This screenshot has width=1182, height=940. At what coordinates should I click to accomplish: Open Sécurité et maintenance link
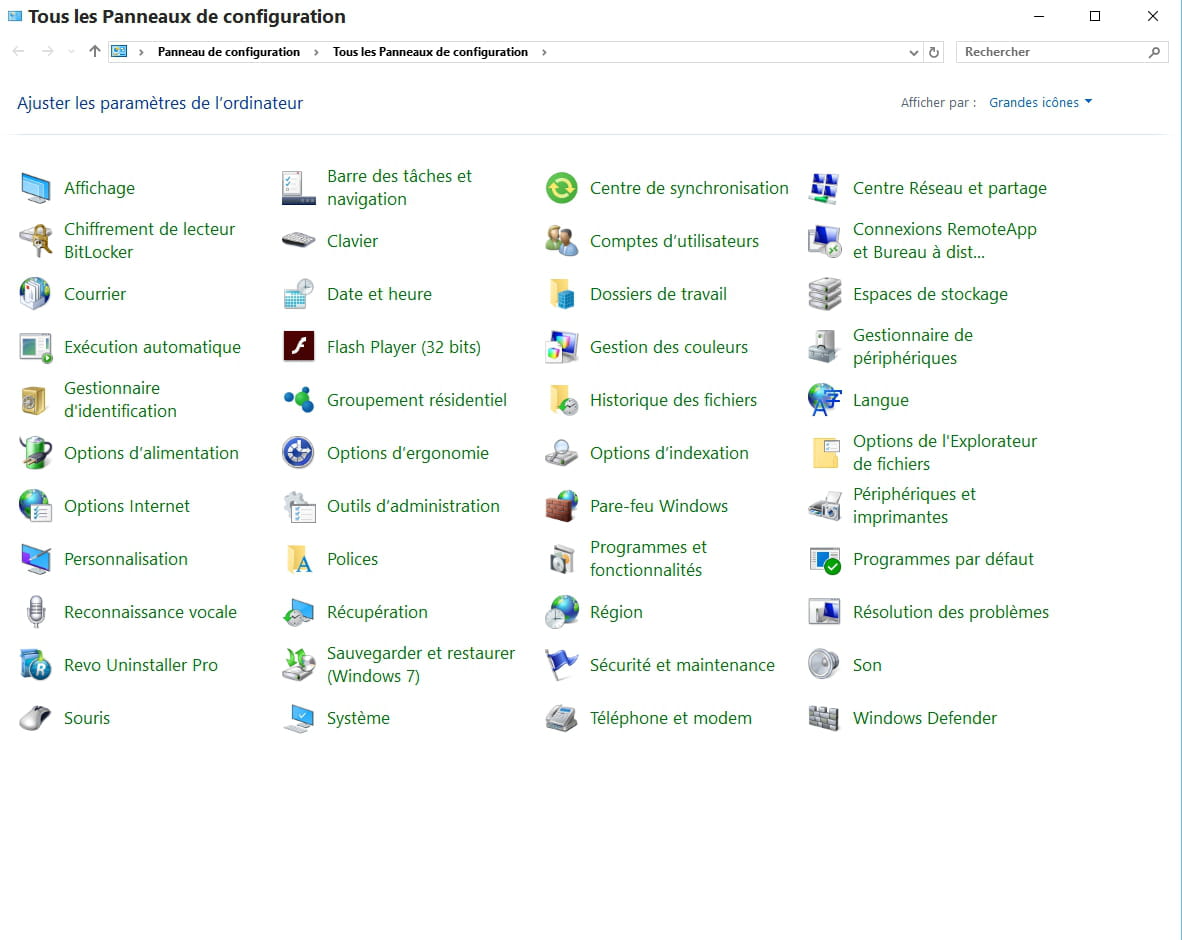682,665
